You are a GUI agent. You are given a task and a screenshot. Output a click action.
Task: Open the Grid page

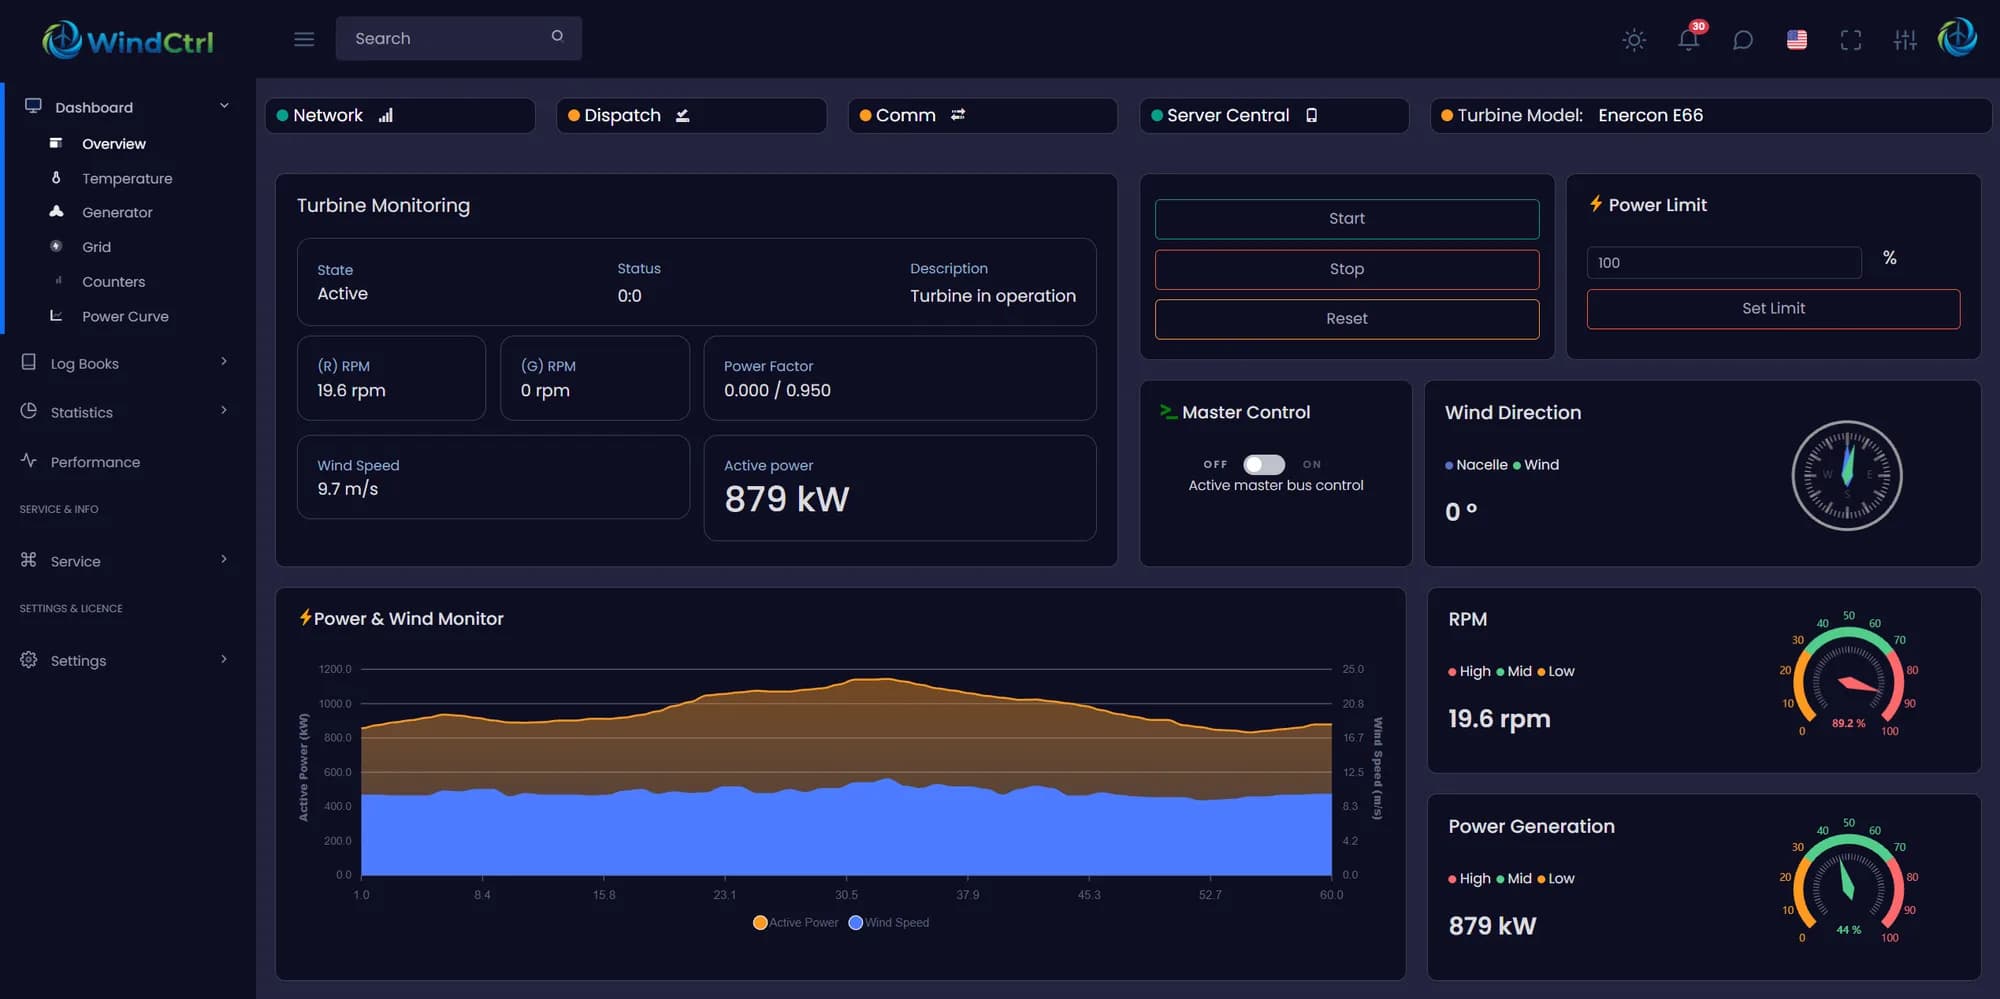click(x=96, y=247)
